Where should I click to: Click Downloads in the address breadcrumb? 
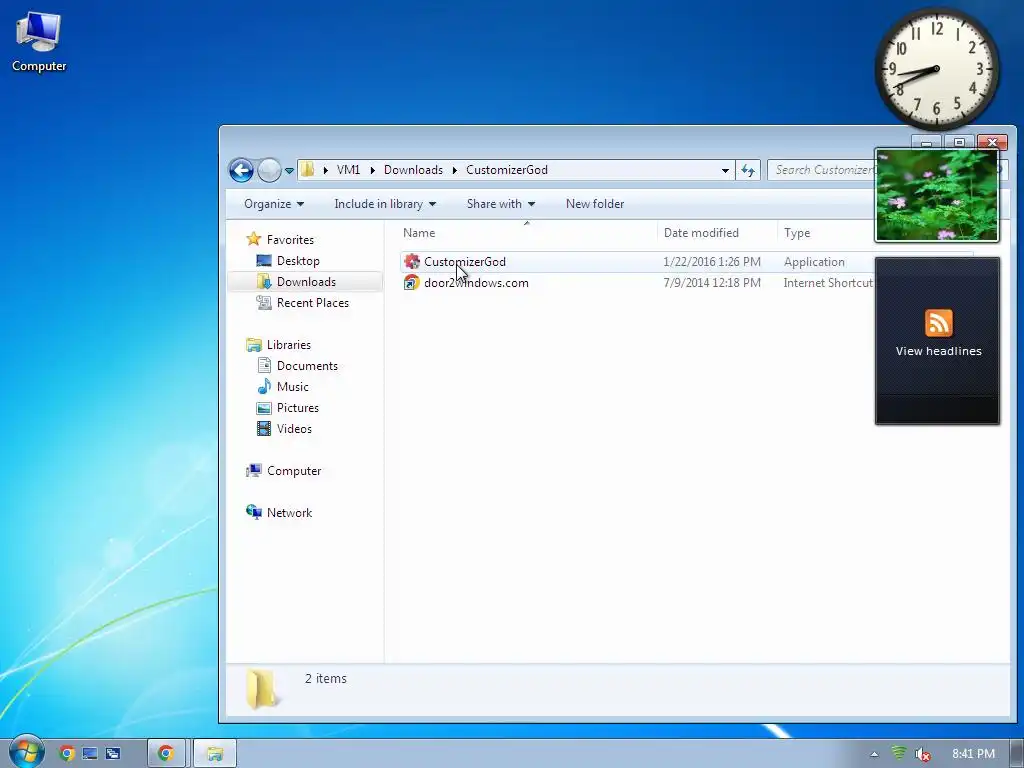pyautogui.click(x=413, y=170)
